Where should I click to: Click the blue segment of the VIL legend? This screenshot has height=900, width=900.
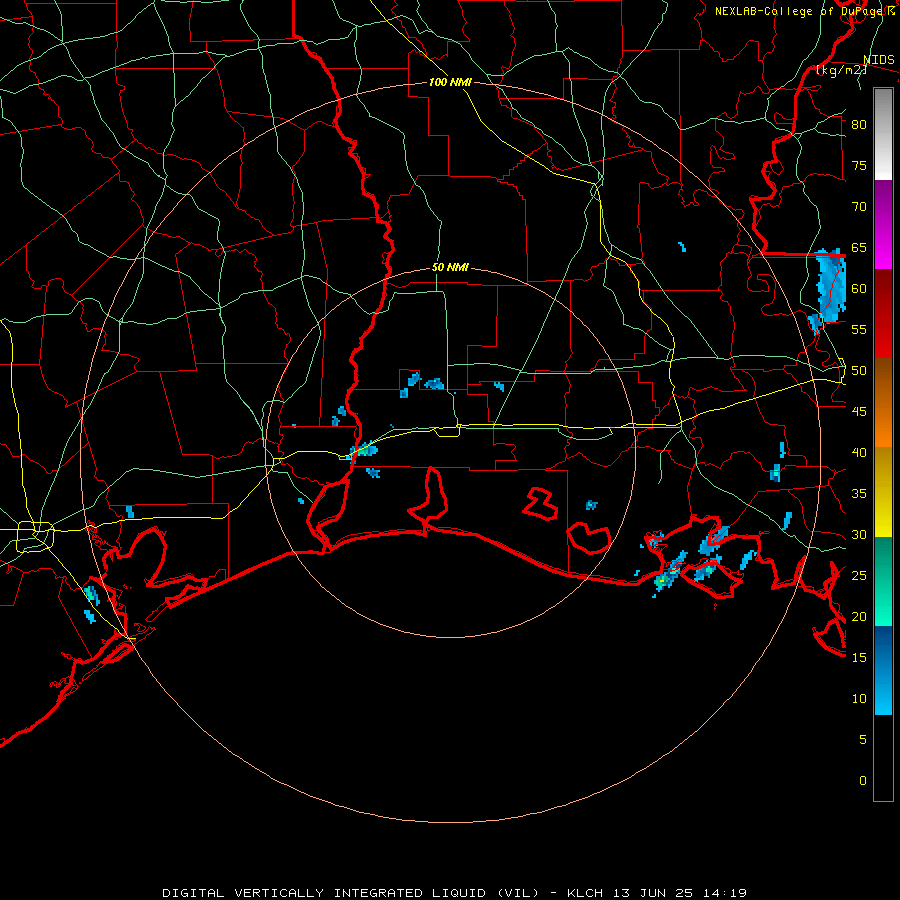tap(883, 670)
